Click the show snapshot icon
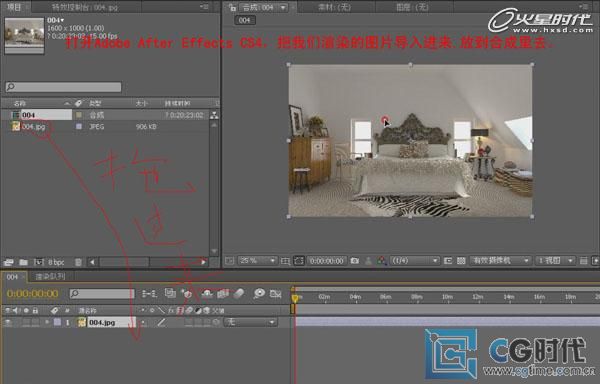Image resolution: width=600 pixels, height=384 pixels. [x=368, y=261]
